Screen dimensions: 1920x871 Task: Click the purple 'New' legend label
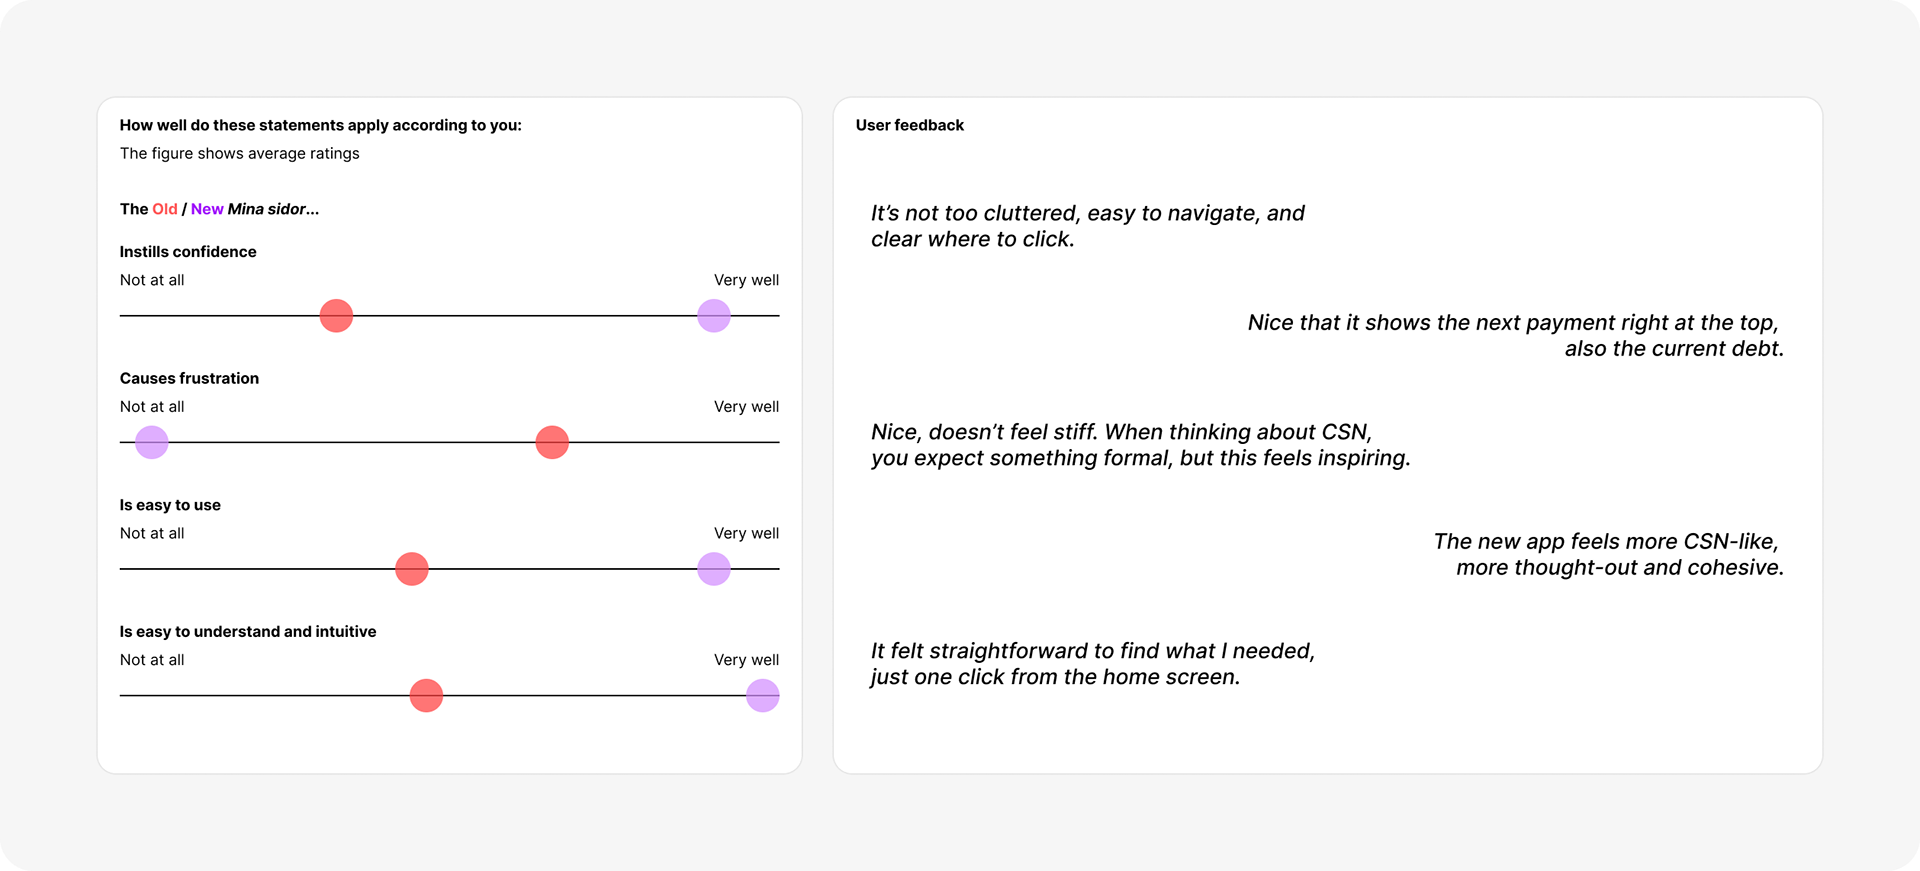pyautogui.click(x=207, y=209)
